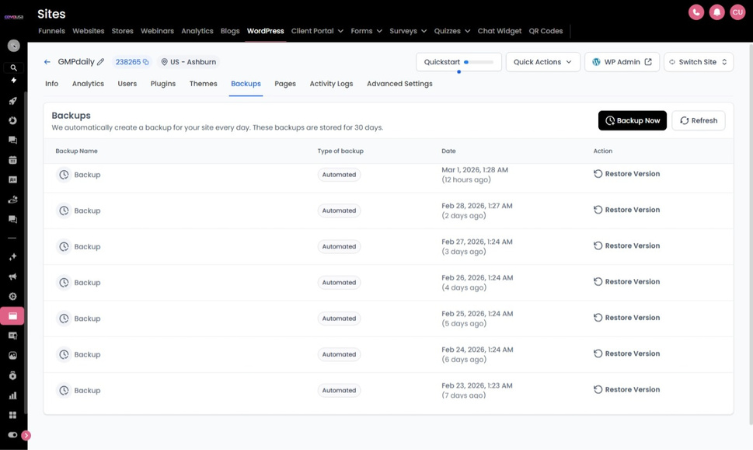This screenshot has height=450, width=753.
Task: Open the Activity Logs tab
Action: (331, 84)
